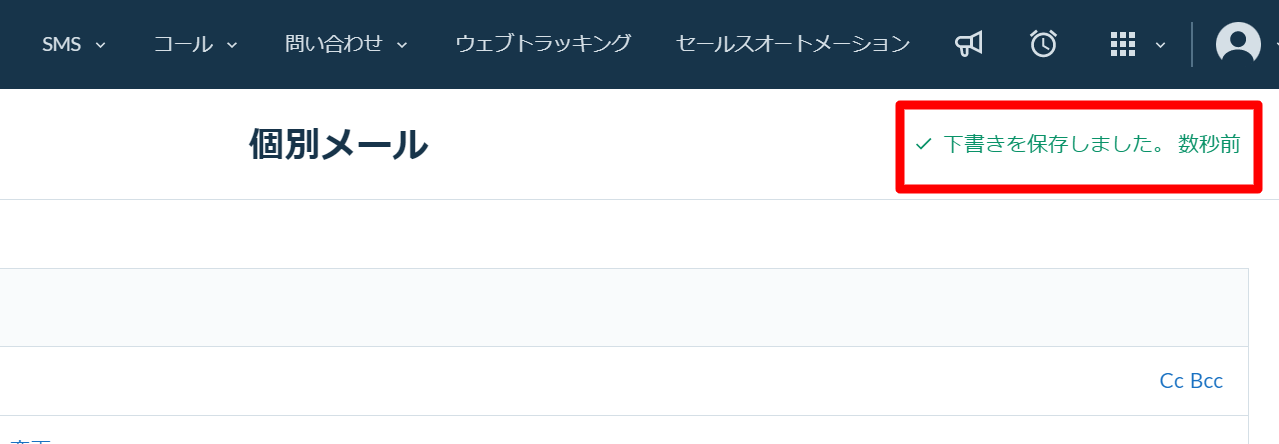1279x444 pixels.
Task: Open the user profile avatar
Action: pos(1238,44)
